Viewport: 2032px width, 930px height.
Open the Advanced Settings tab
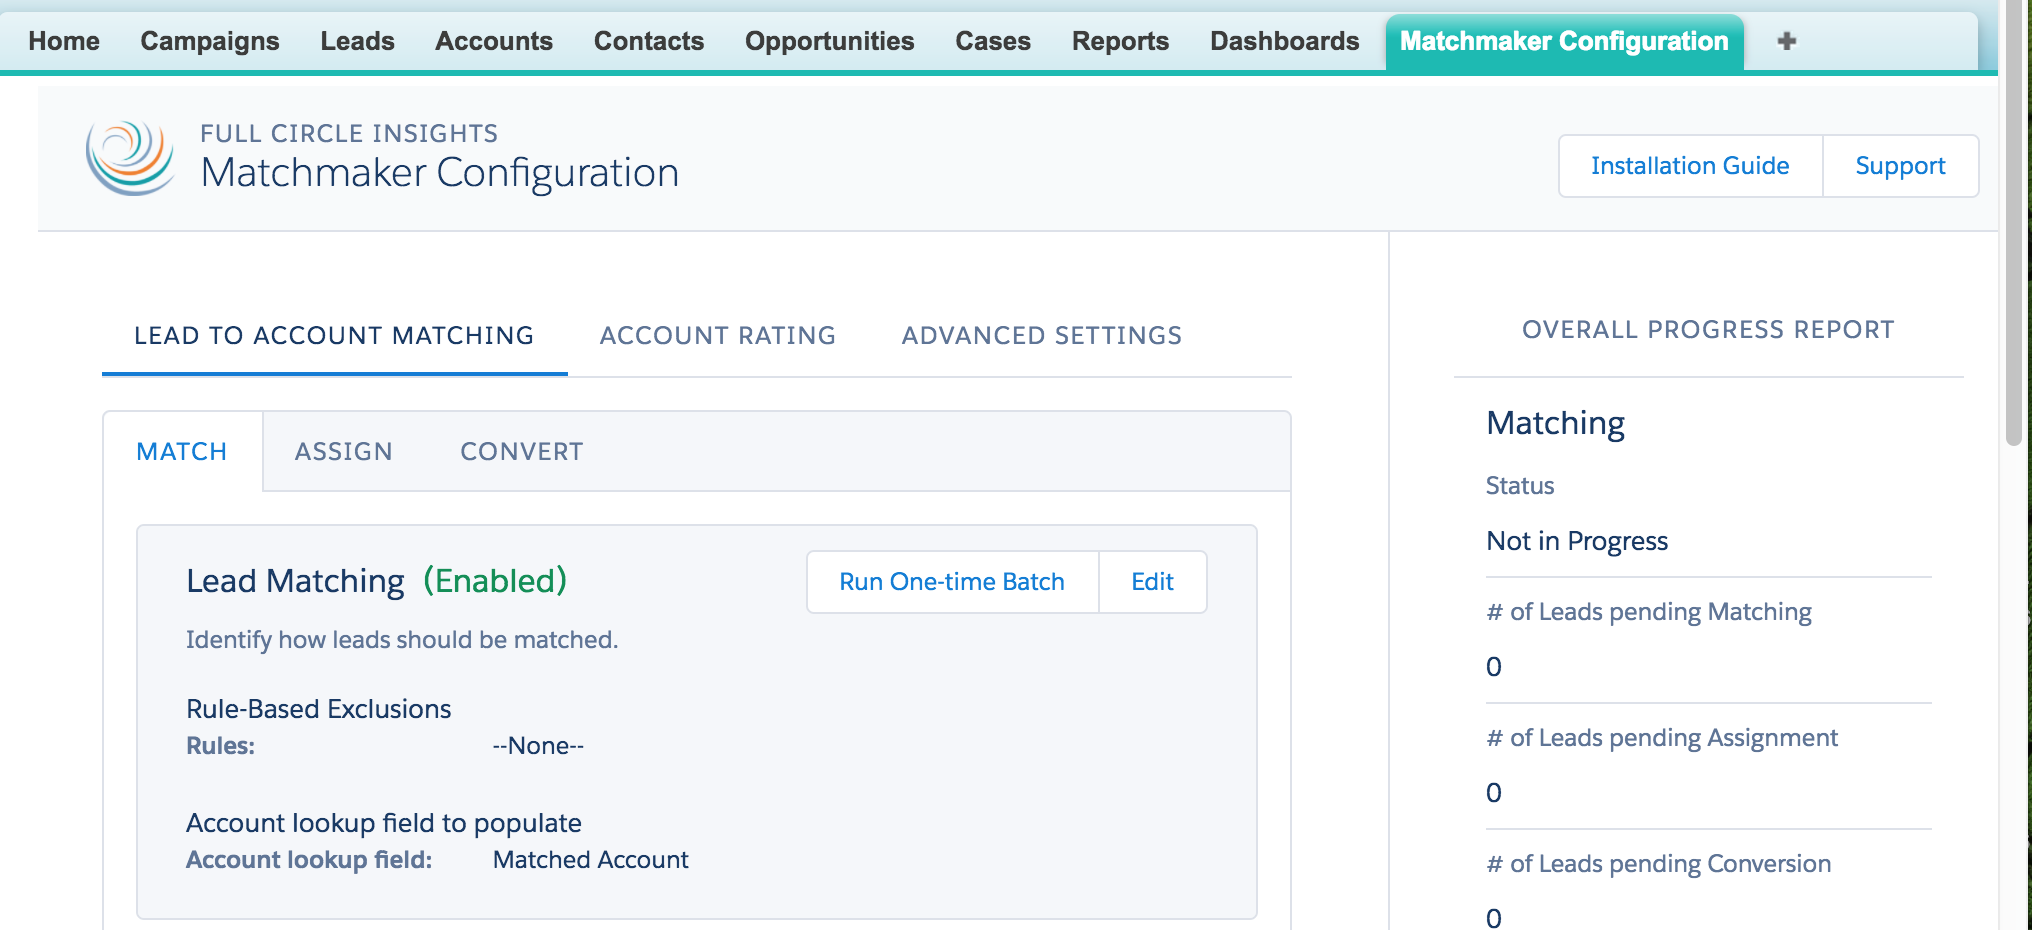tap(1042, 336)
